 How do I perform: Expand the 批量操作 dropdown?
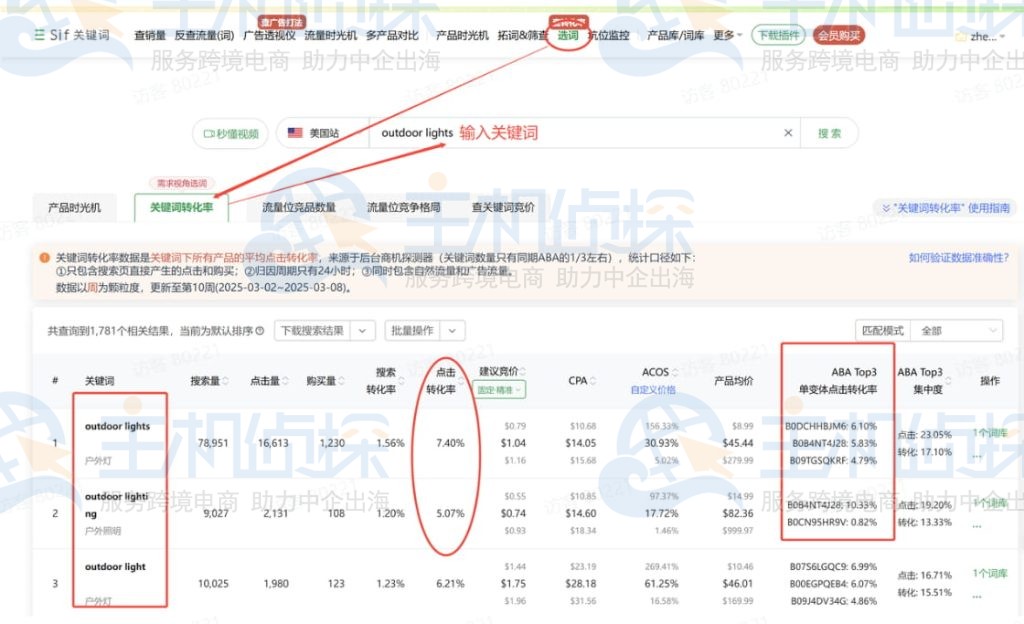452,330
